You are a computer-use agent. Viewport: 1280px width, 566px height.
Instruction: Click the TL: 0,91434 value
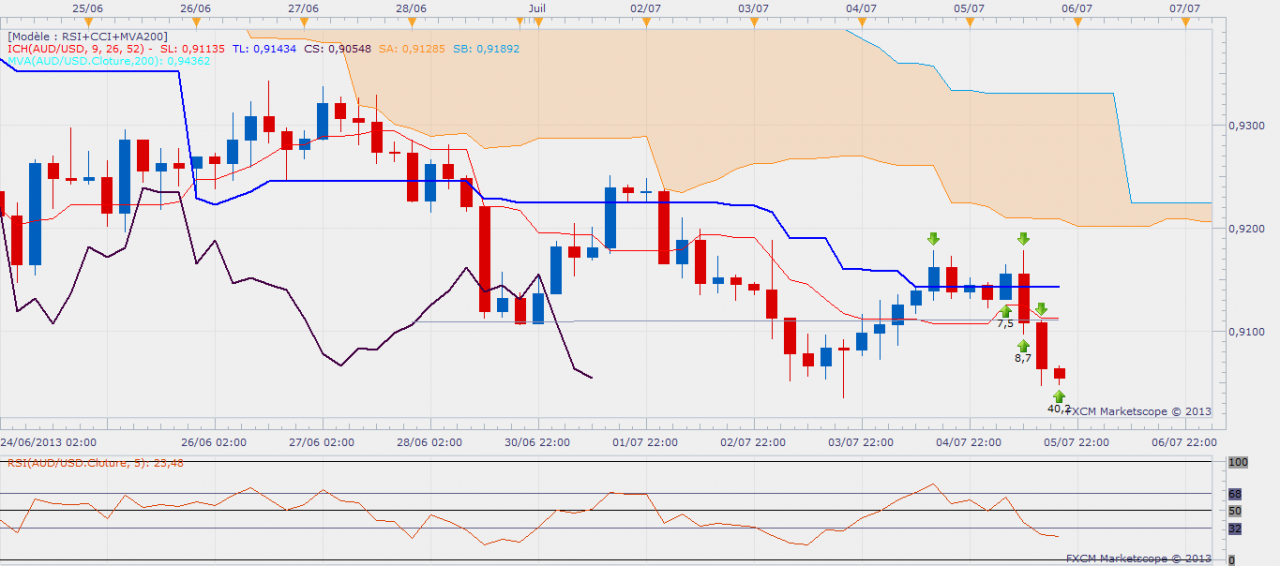[264, 48]
